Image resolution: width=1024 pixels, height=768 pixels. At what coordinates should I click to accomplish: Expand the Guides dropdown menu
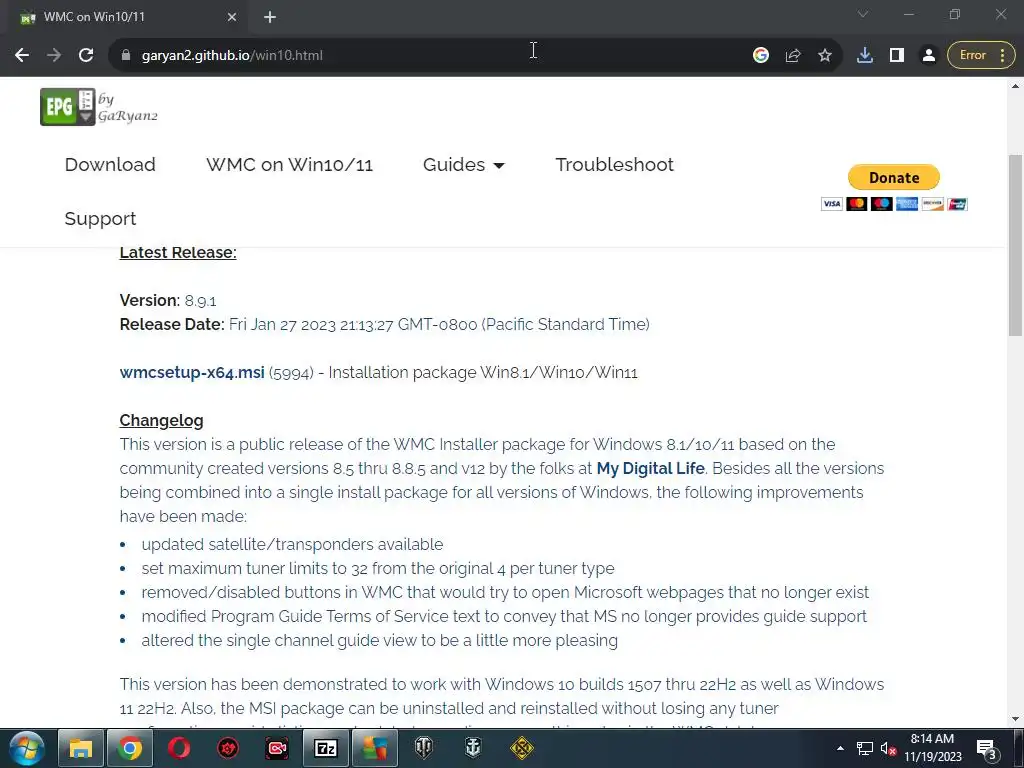pos(464,165)
